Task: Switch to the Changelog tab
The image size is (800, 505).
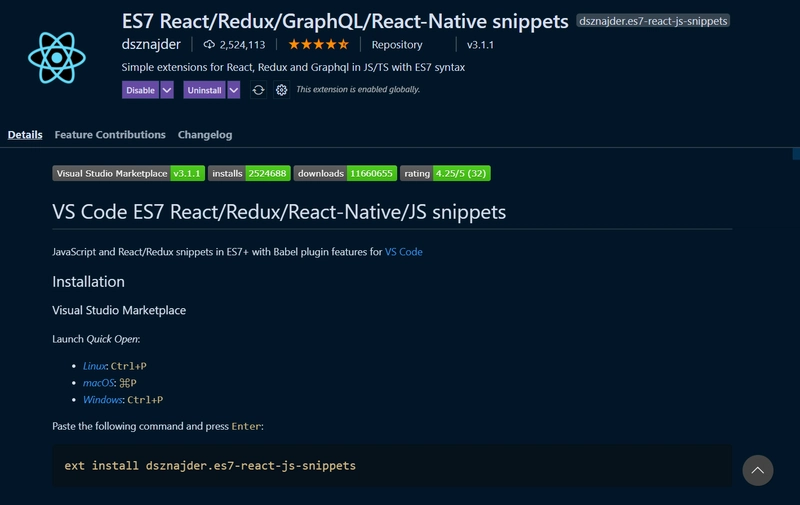Action: pyautogui.click(x=205, y=135)
